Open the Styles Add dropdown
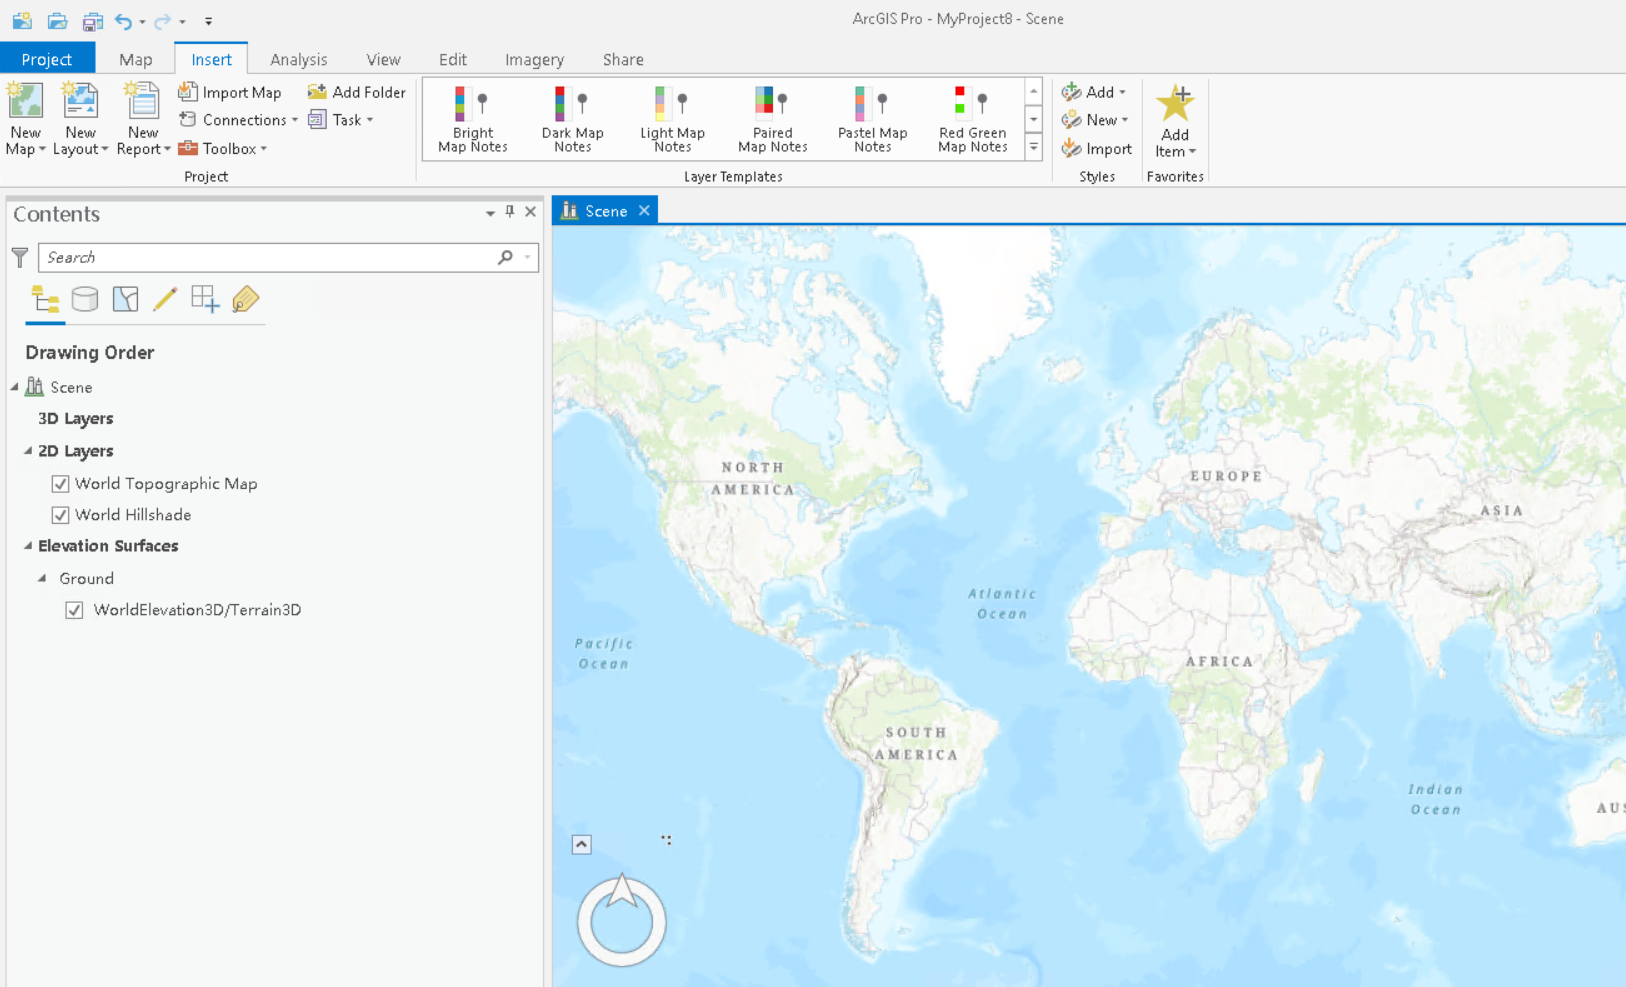Screen dimensions: 1626x987 (1094, 92)
